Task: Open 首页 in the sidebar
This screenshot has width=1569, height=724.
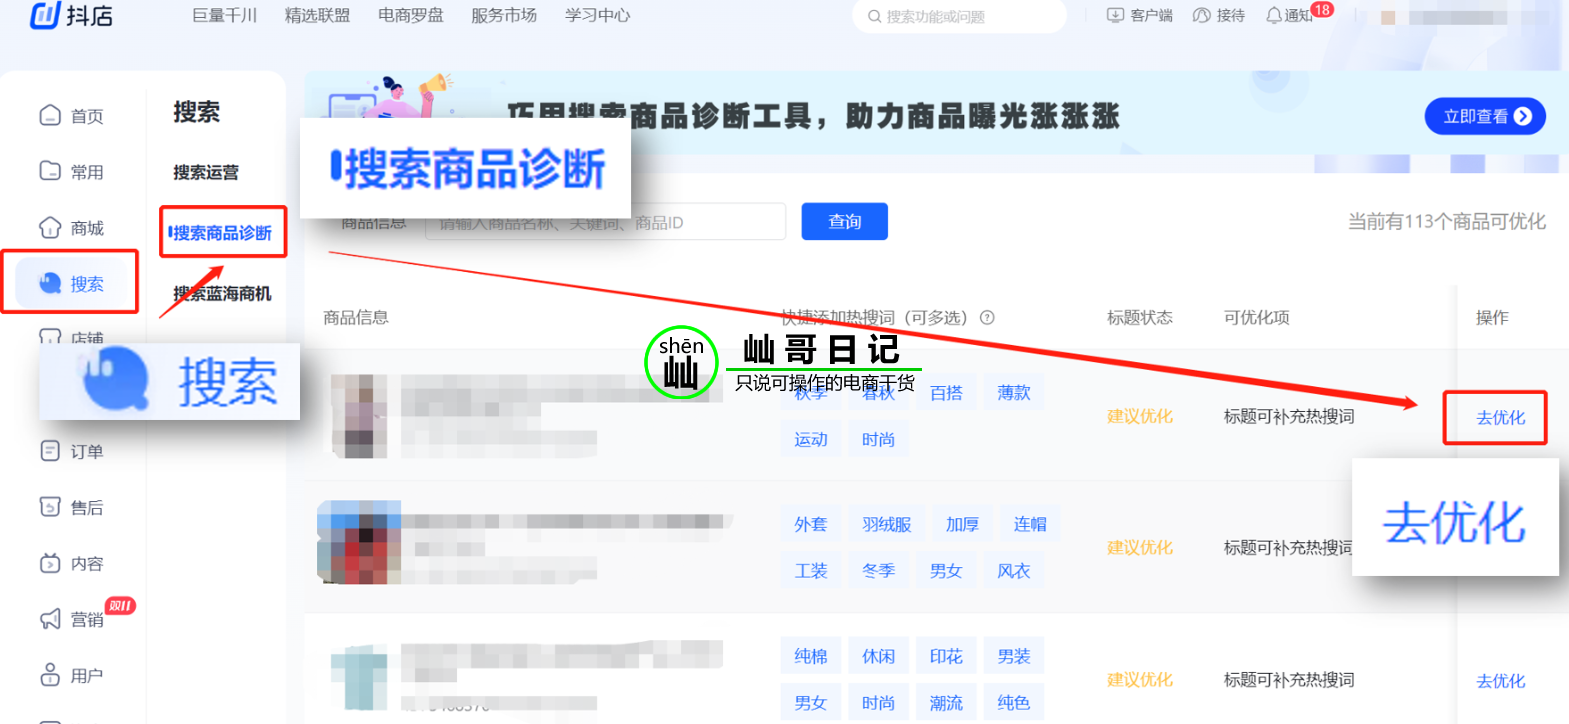Action: click(x=71, y=116)
